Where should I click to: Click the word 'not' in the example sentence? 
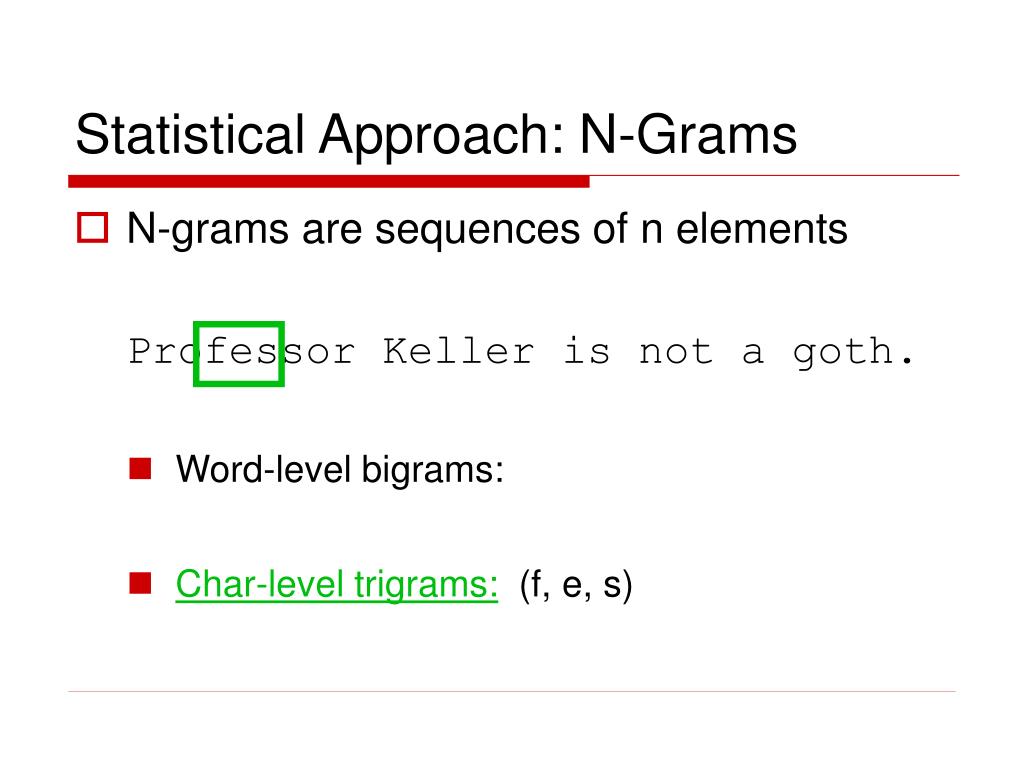click(676, 353)
